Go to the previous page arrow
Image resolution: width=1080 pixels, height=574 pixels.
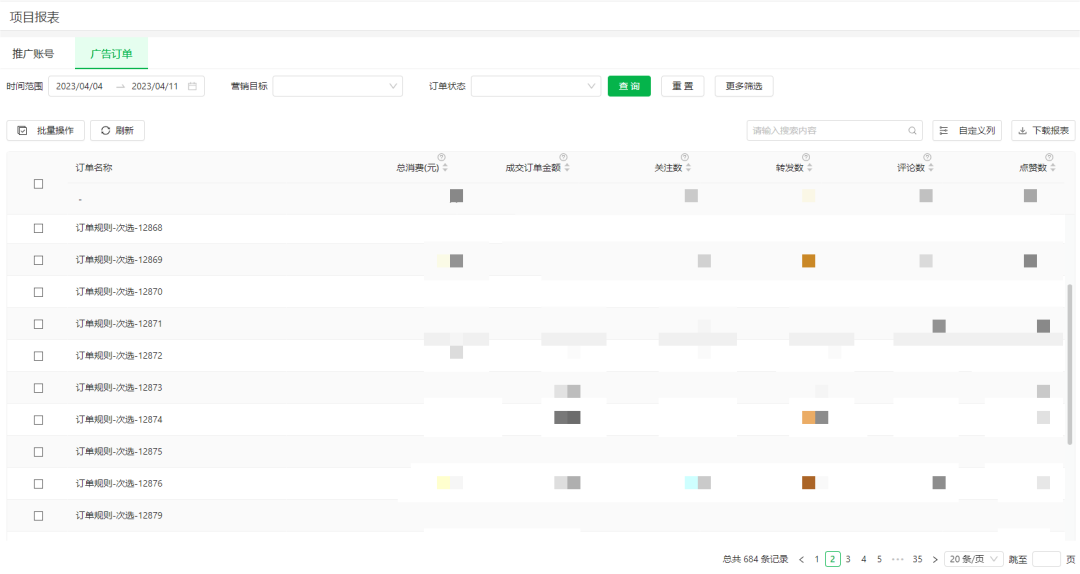[801, 560]
